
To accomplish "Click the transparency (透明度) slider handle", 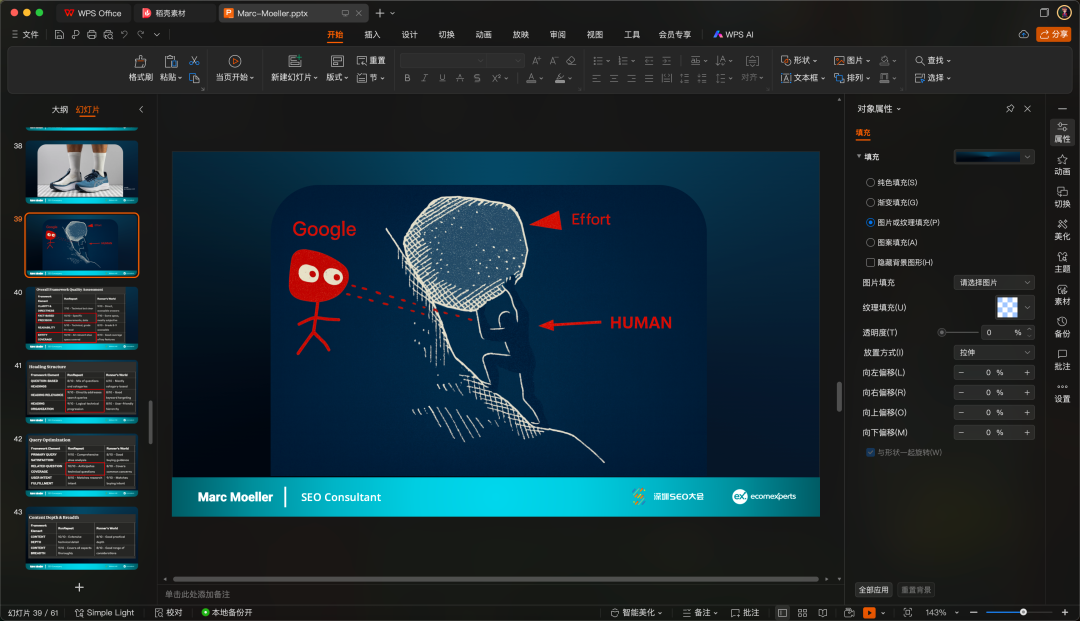I will [x=942, y=333].
